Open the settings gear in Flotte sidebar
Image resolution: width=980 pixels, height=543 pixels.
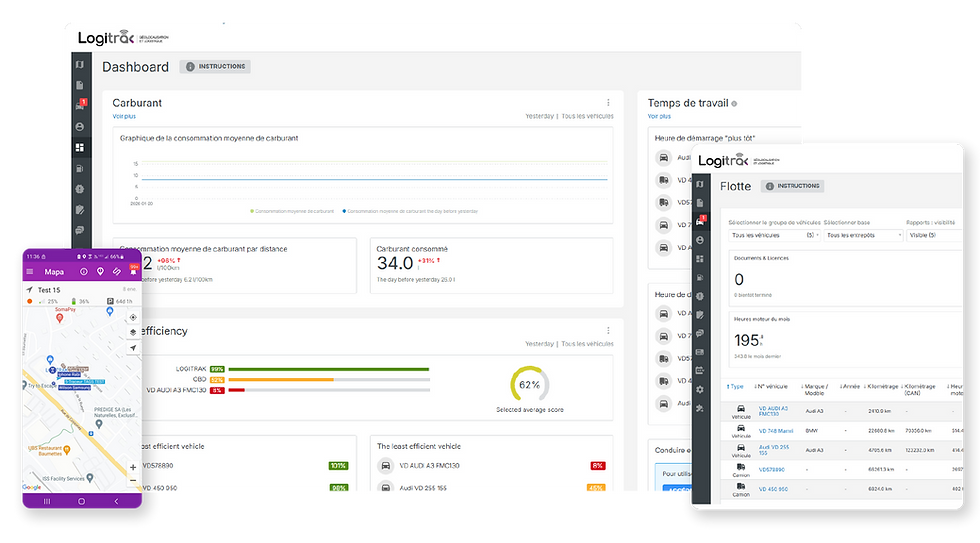point(700,389)
